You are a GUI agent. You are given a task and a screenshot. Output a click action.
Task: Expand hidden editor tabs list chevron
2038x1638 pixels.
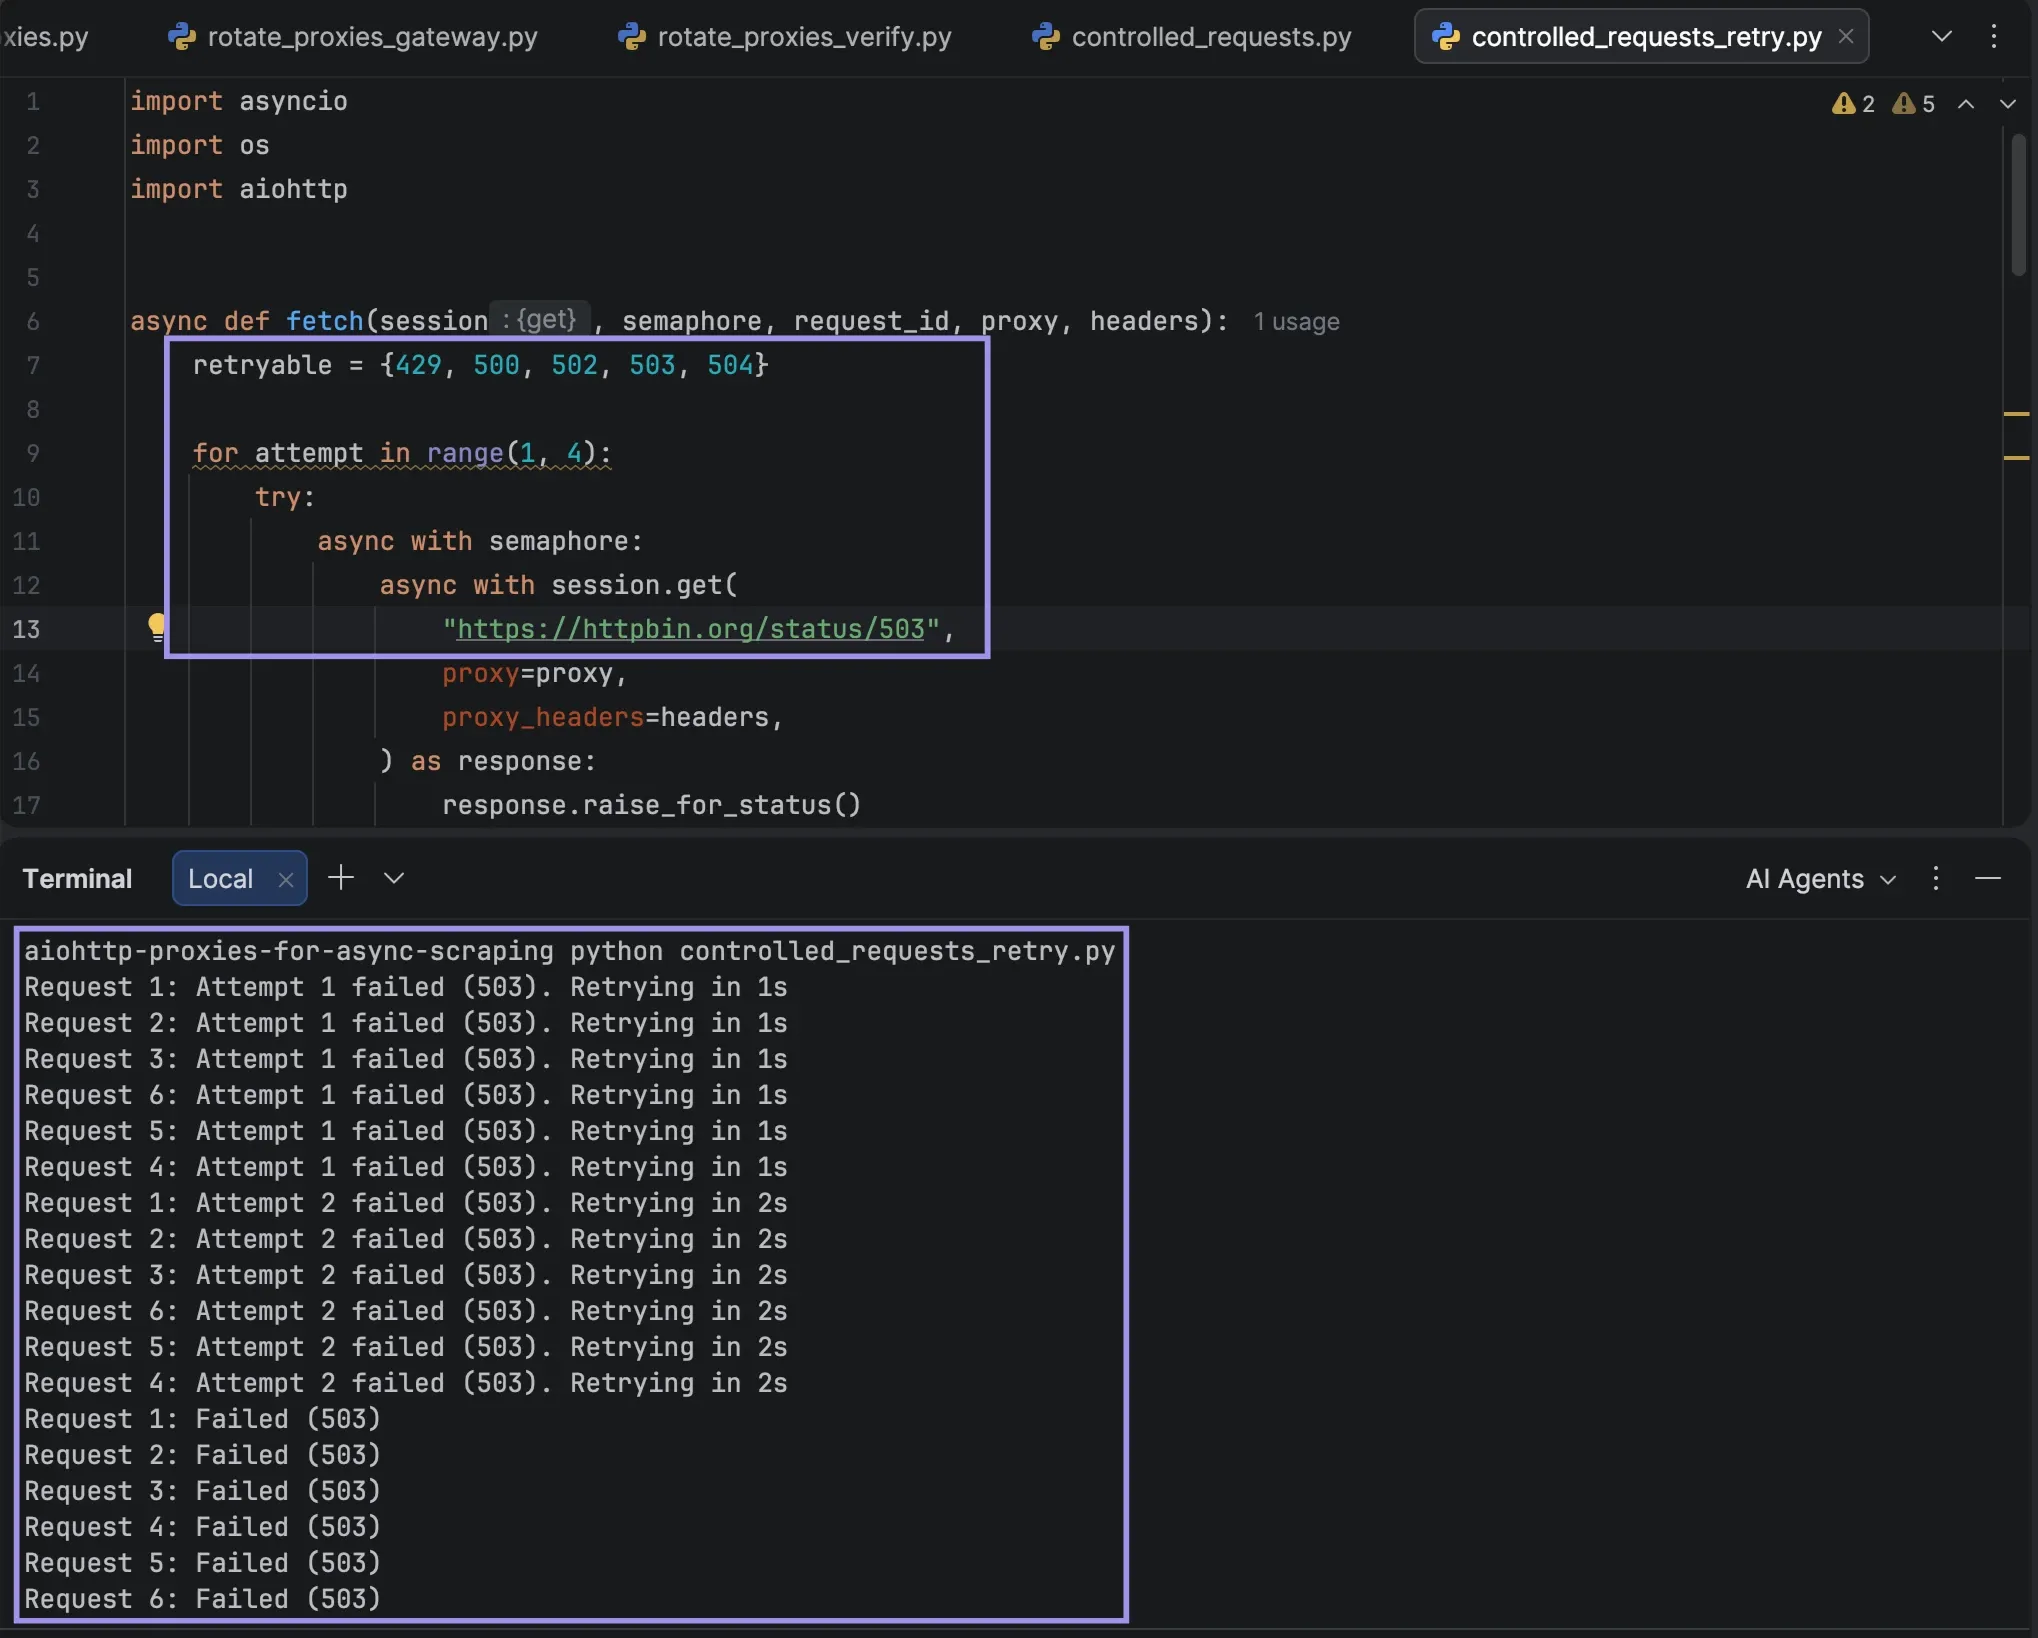[x=1941, y=36]
